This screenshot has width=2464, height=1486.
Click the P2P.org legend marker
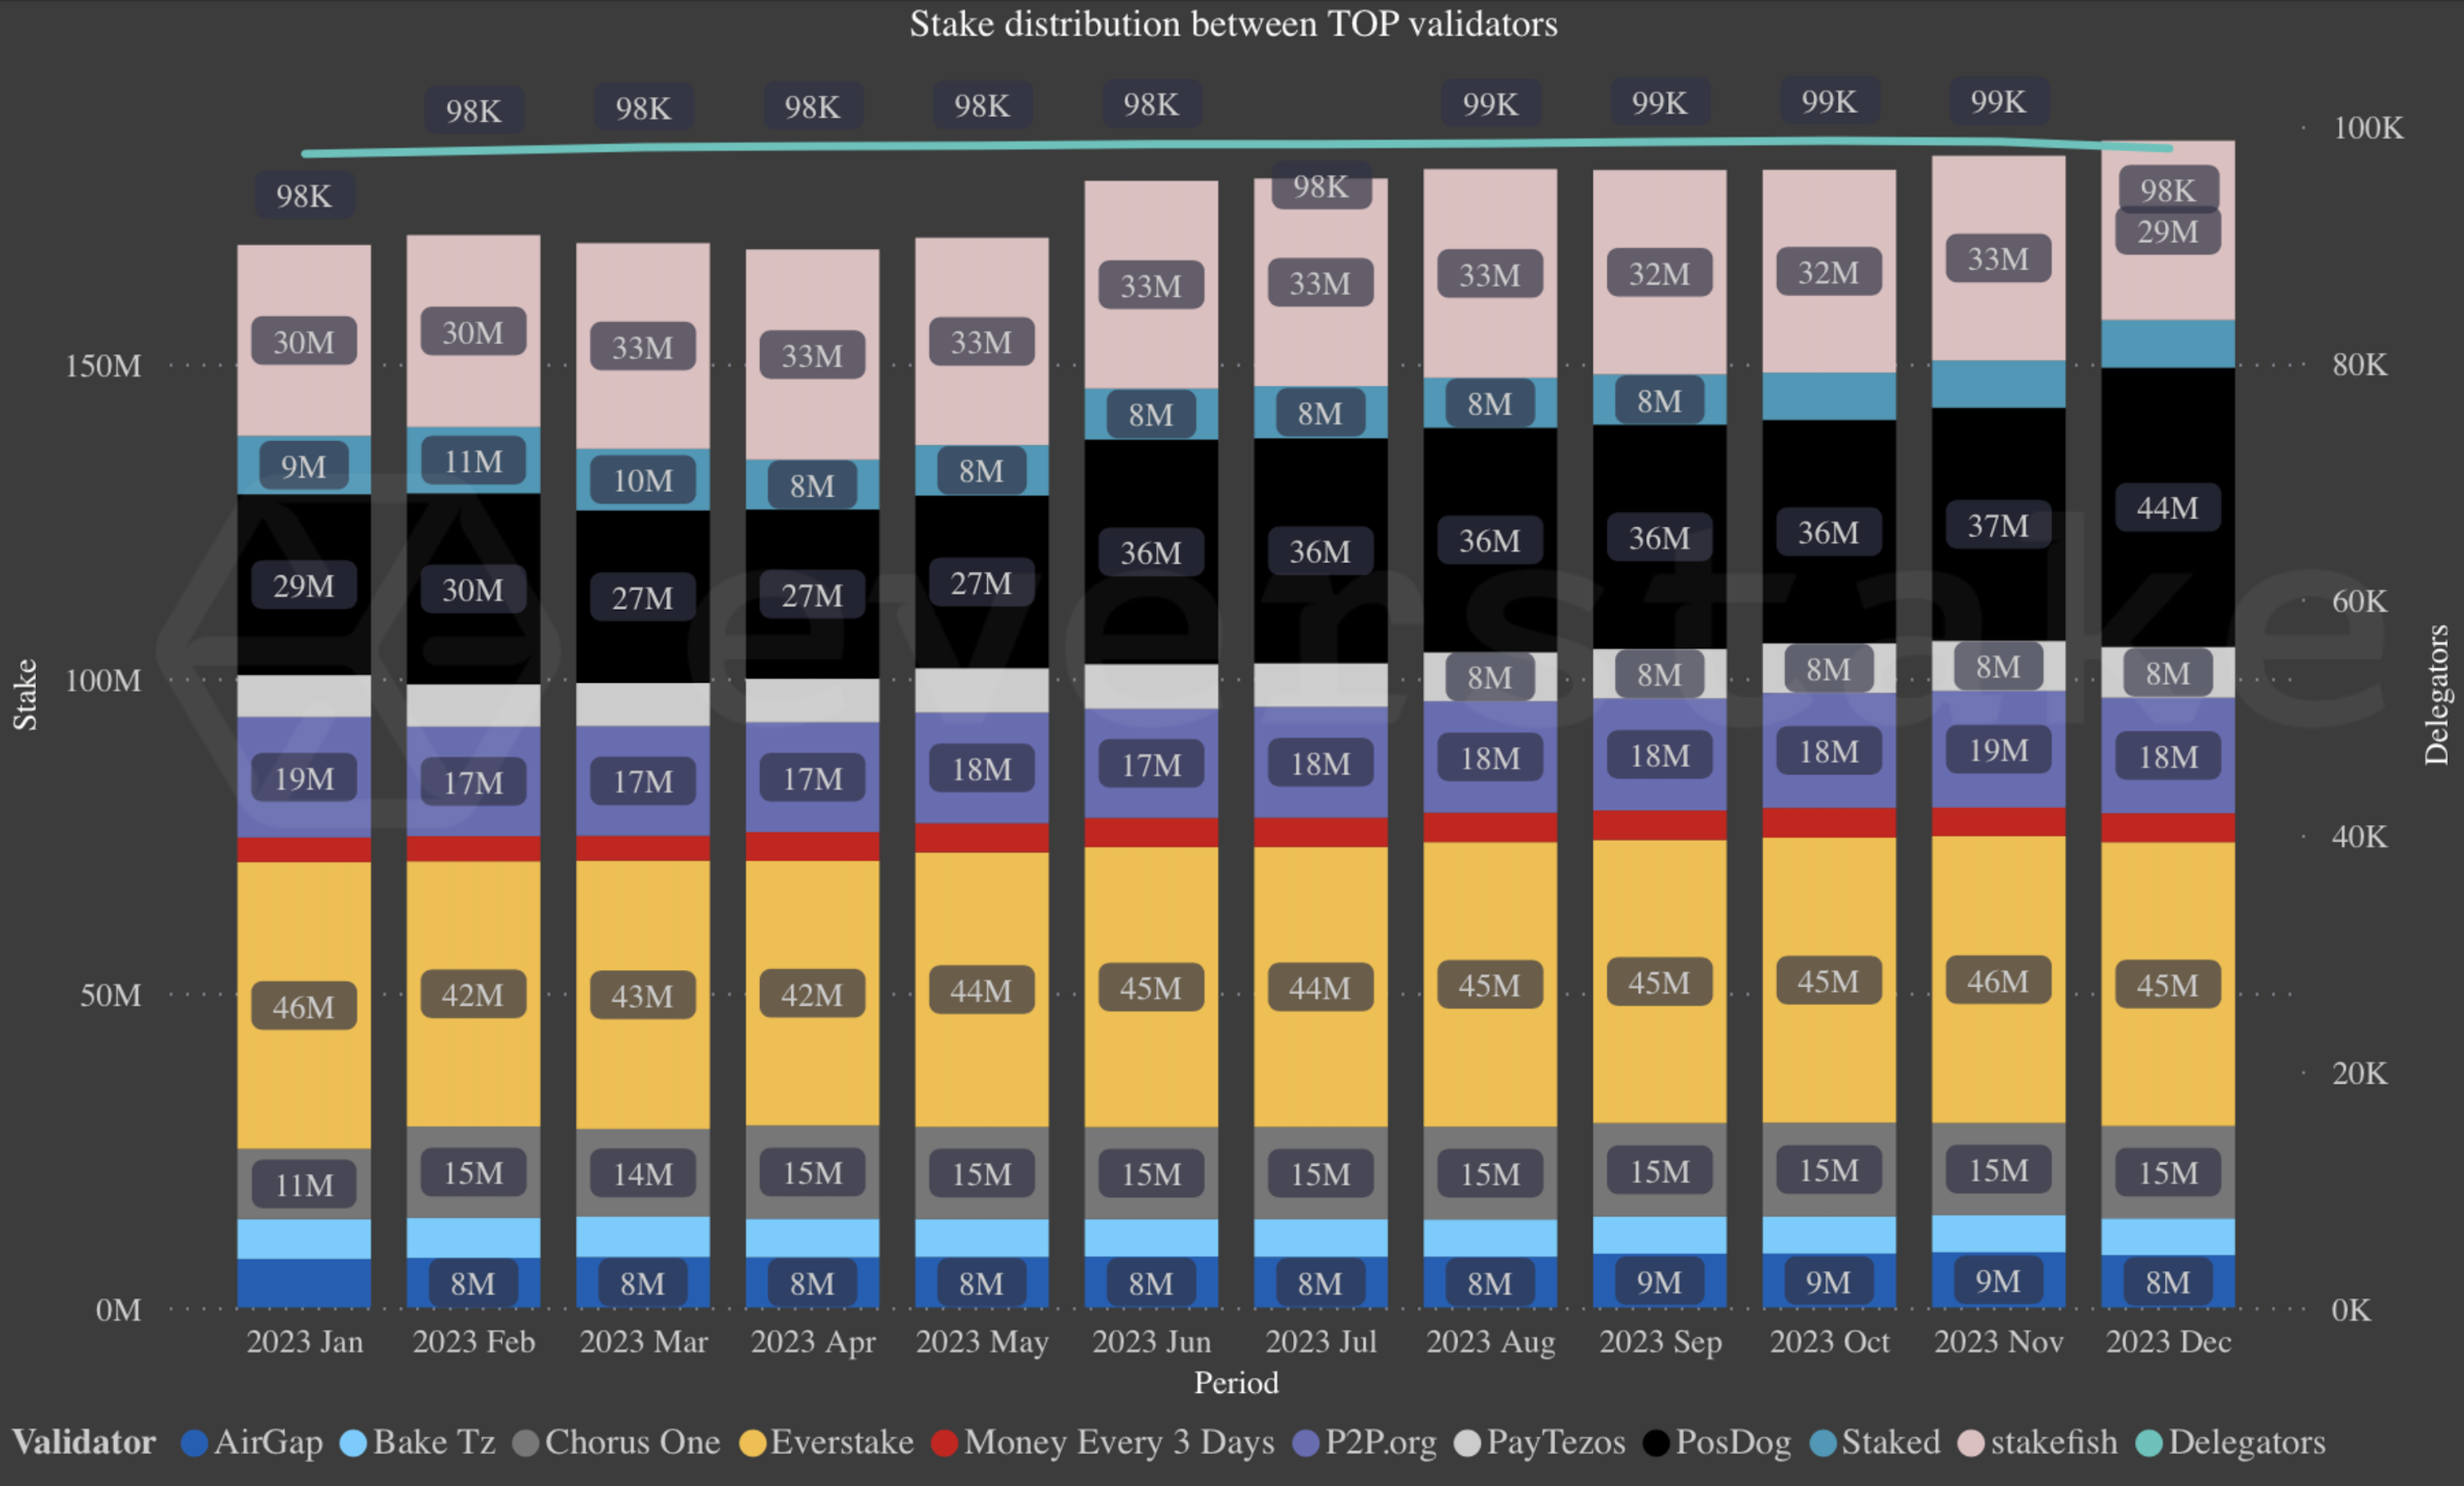(x=1305, y=1443)
